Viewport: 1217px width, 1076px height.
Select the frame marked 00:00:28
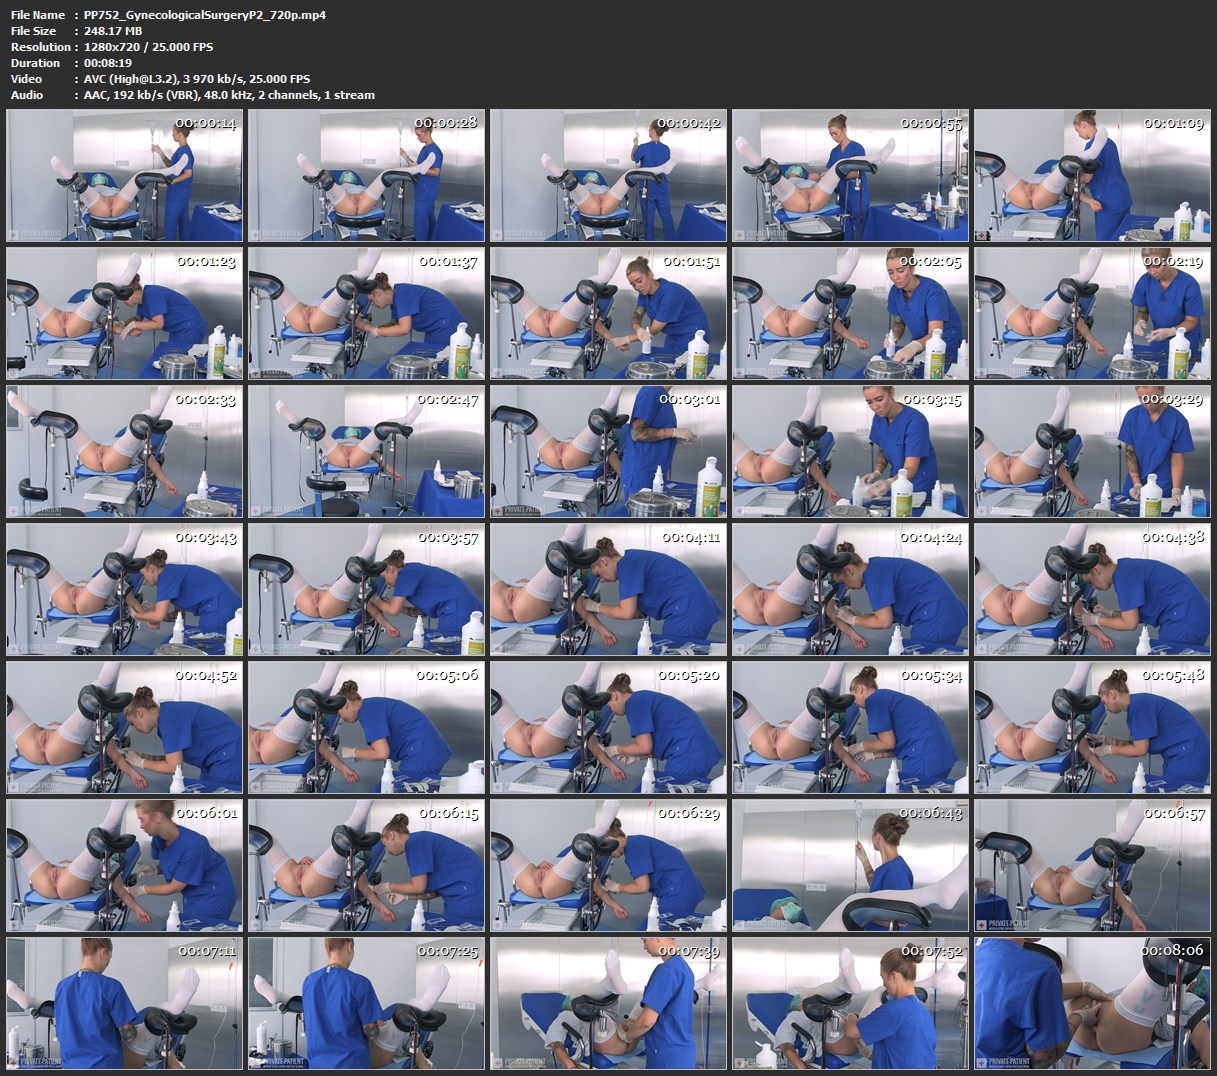coord(366,176)
